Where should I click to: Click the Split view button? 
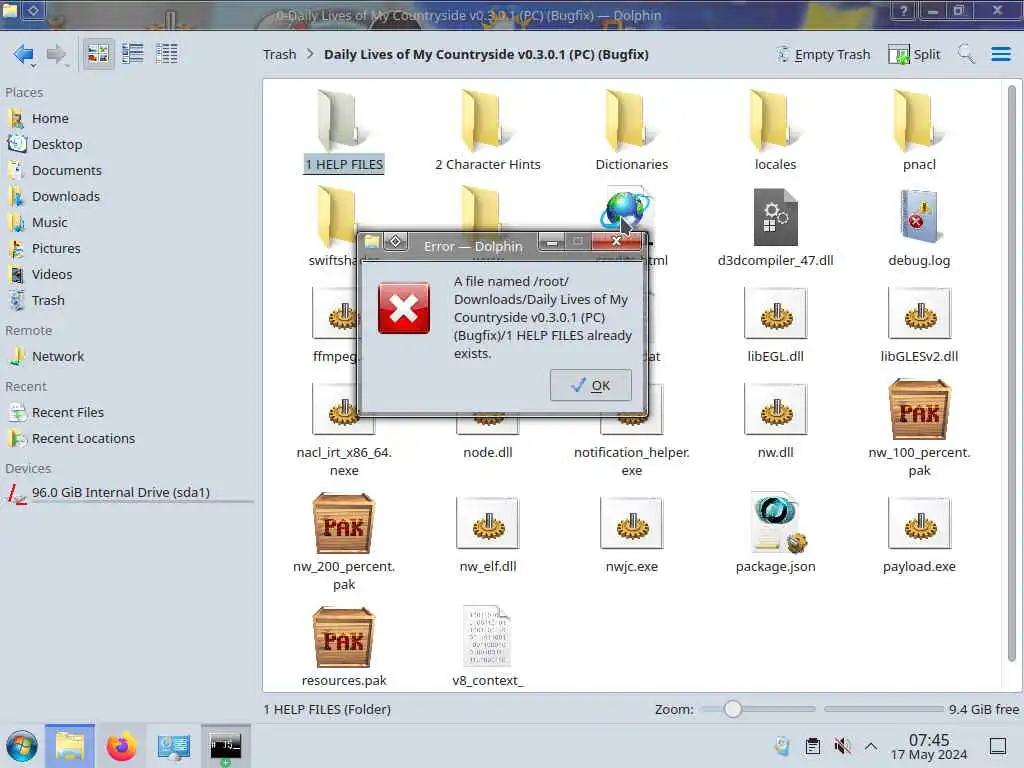pyautogui.click(x=914, y=55)
